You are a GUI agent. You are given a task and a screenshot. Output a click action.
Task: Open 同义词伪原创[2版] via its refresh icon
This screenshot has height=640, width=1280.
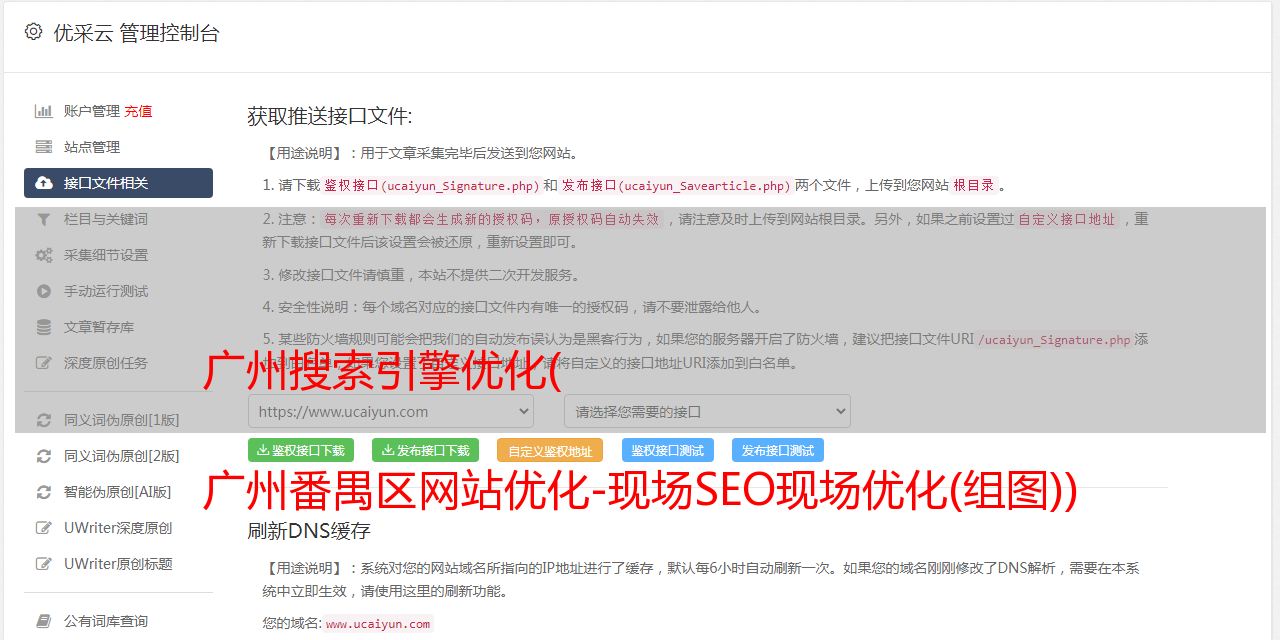[44, 456]
